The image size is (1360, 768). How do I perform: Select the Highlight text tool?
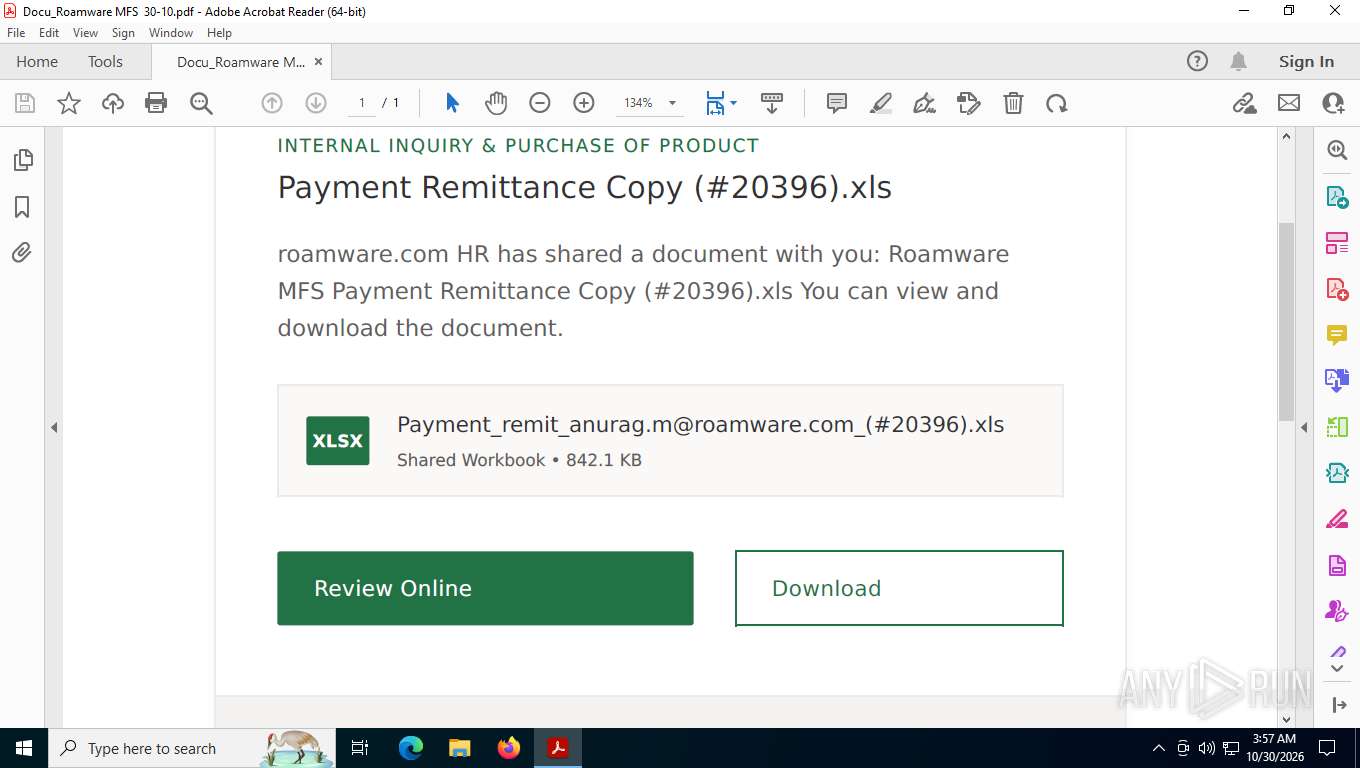pos(881,103)
